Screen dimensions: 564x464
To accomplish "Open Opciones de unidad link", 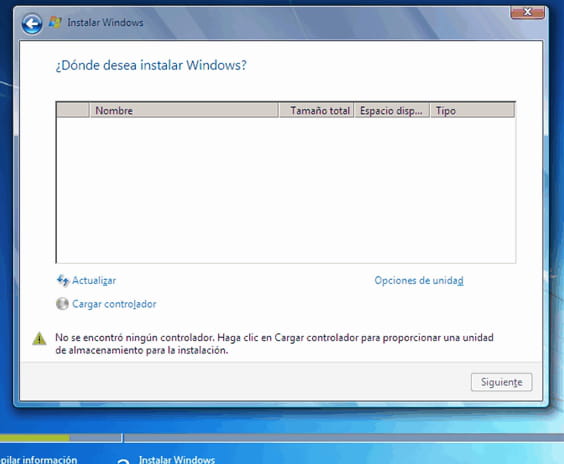I will (419, 281).
